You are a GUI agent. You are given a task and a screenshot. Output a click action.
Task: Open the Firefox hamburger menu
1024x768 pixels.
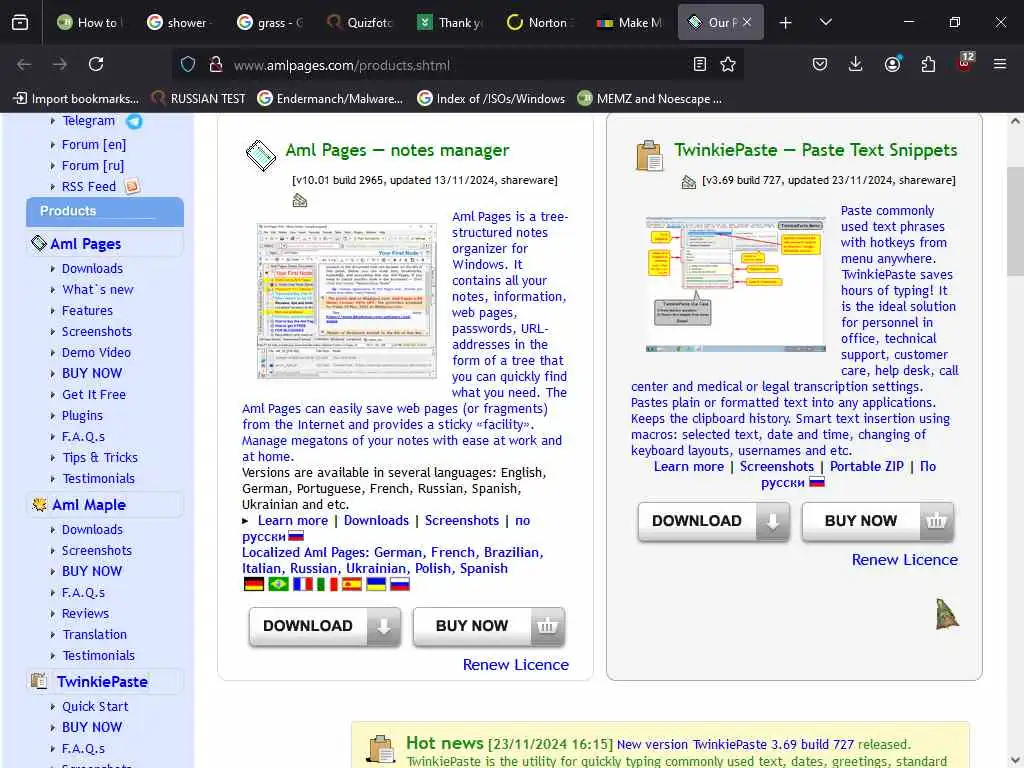1000,64
